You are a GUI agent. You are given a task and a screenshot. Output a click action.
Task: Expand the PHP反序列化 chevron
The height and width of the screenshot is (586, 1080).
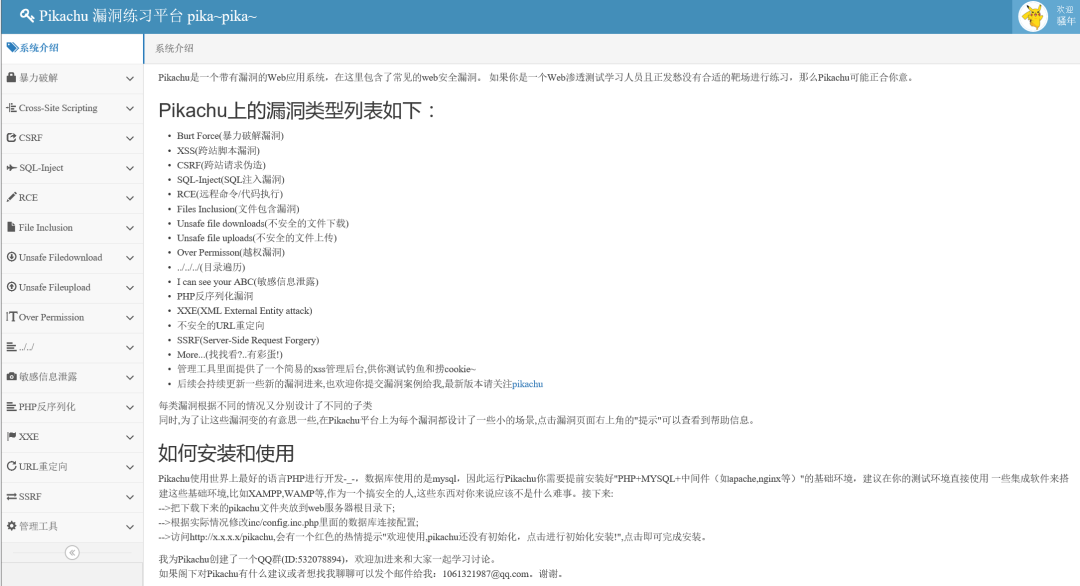tap(129, 408)
